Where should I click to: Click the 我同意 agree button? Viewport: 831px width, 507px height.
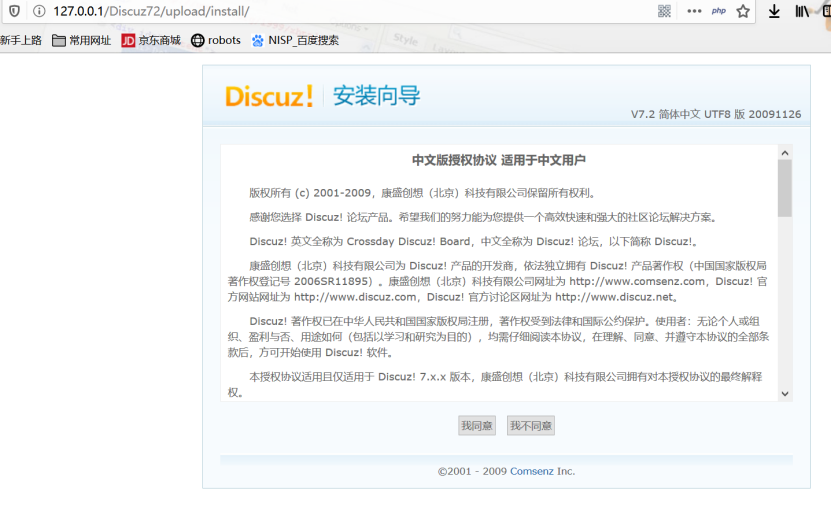(477, 425)
